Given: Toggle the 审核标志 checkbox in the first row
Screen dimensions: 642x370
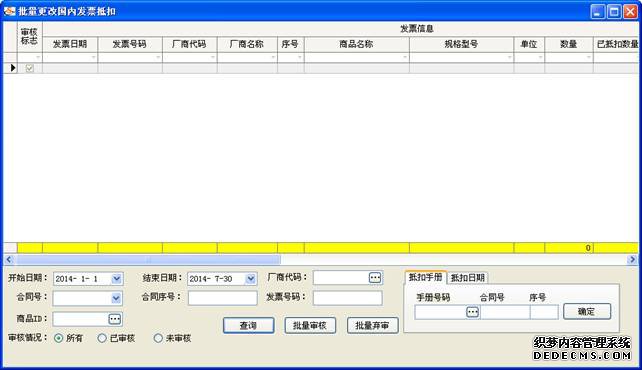Looking at the screenshot, I should click(29, 68).
